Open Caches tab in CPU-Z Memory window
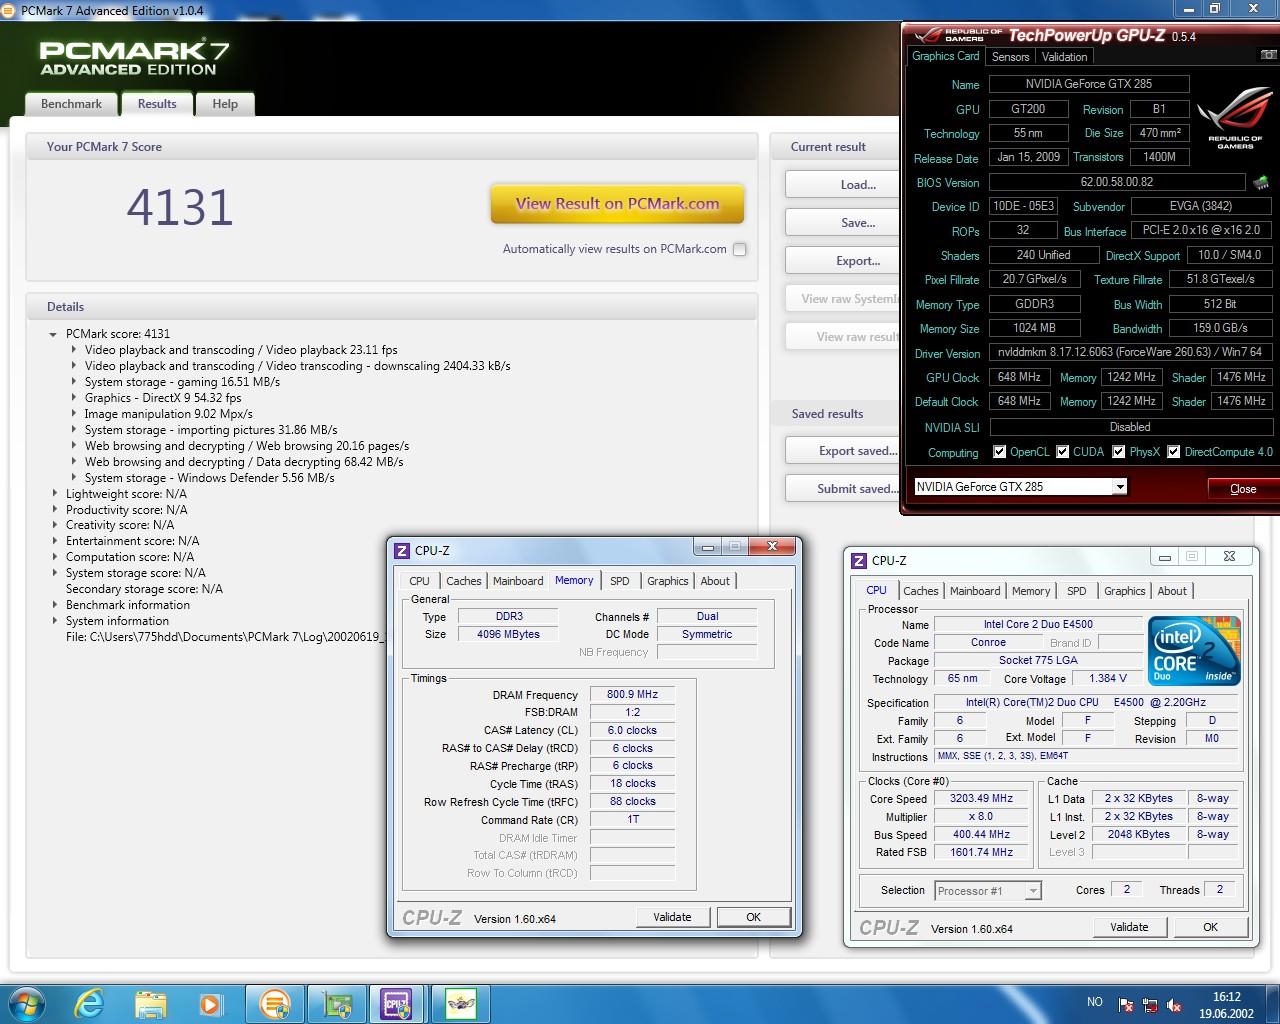This screenshot has width=1280, height=1024. 463,581
